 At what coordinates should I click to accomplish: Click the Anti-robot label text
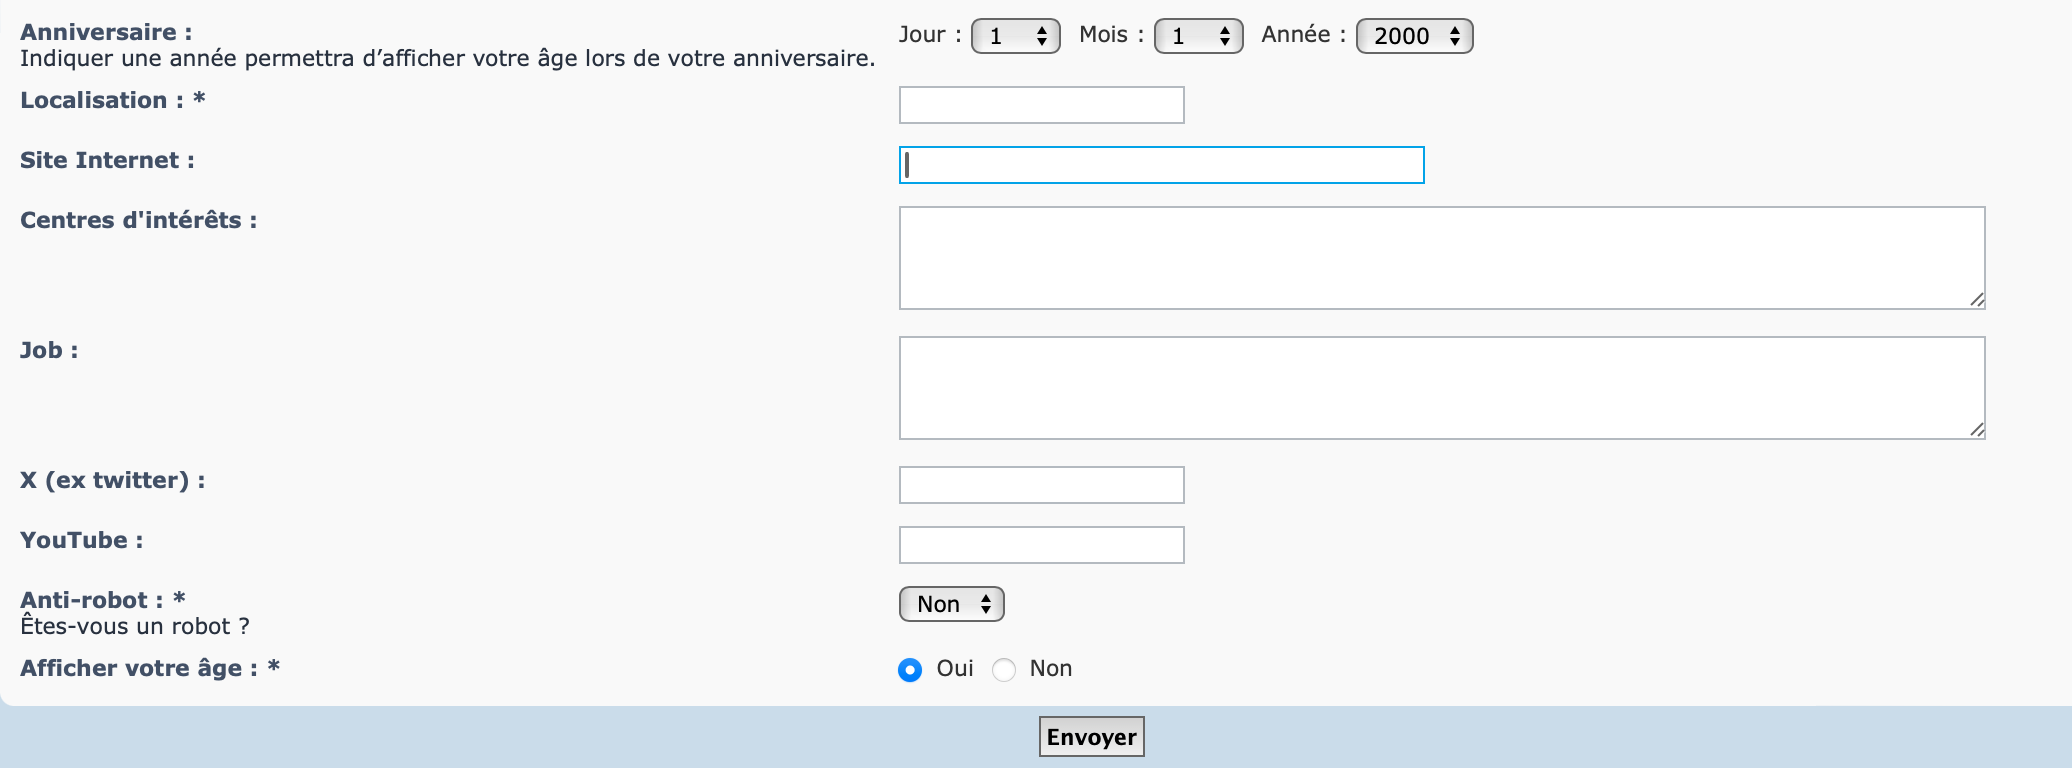91,600
